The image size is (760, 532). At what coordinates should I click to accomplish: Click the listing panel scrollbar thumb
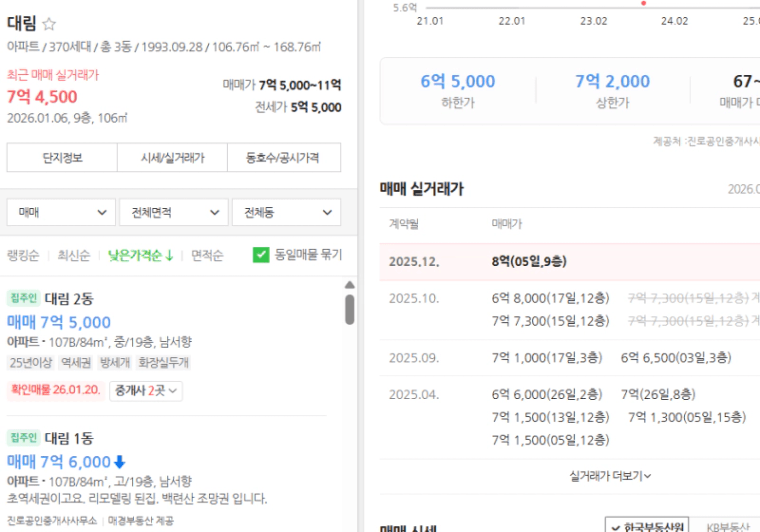[x=350, y=309]
